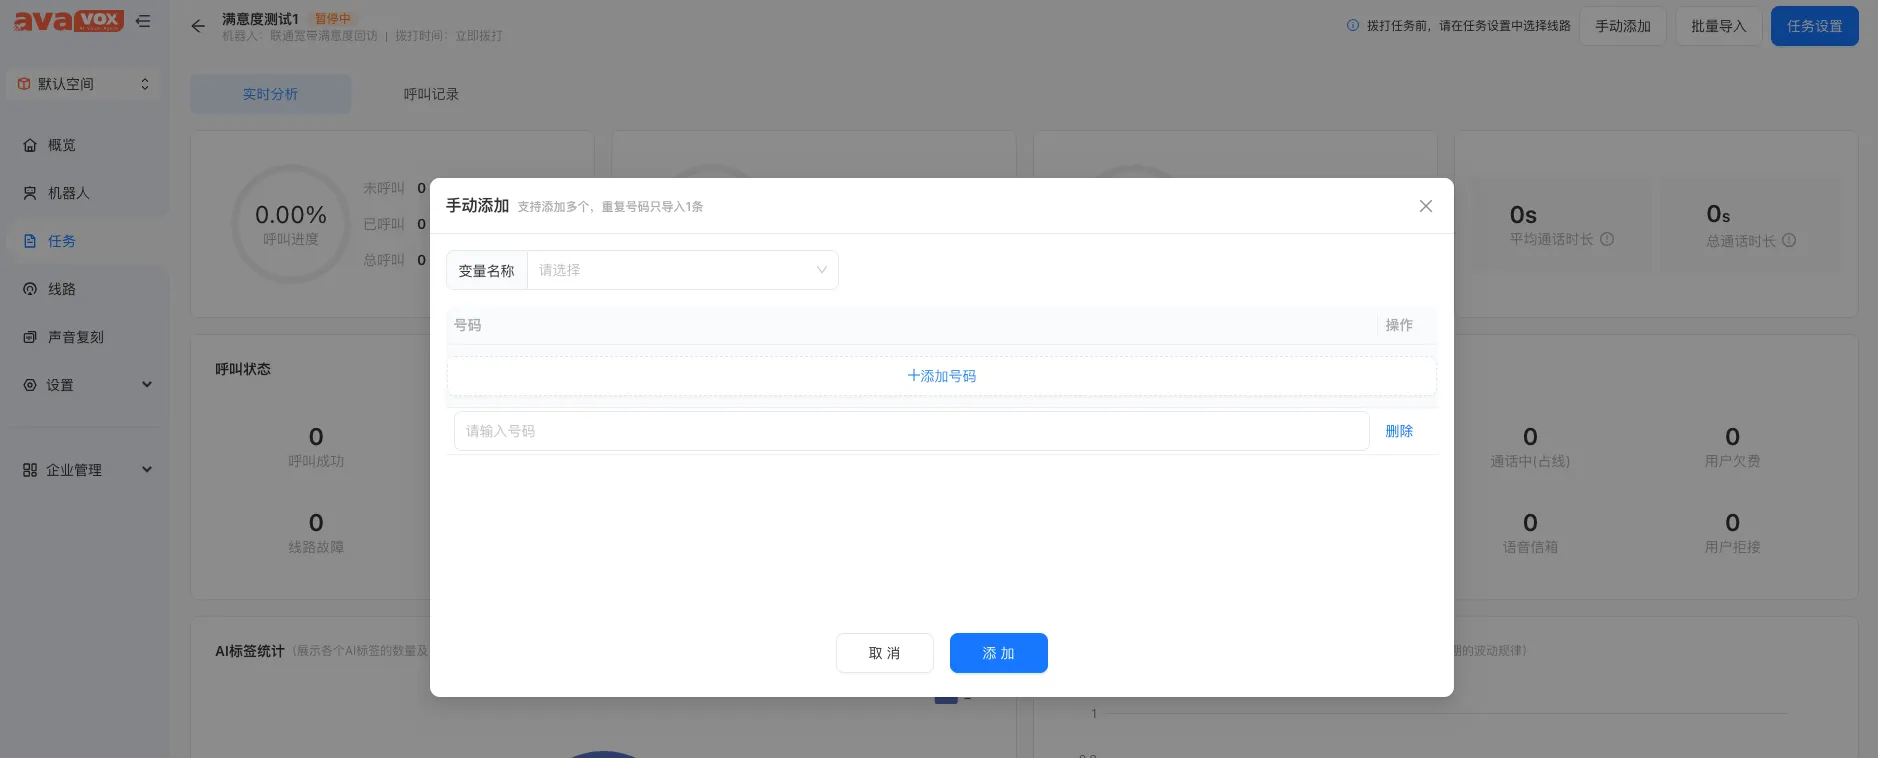Screen dimensions: 1878x758
Task: Select the 实时分析 tab
Action: tap(270, 94)
